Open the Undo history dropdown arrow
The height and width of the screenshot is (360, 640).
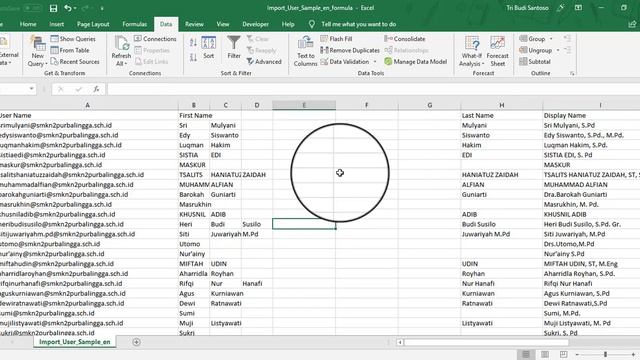[x=76, y=8]
